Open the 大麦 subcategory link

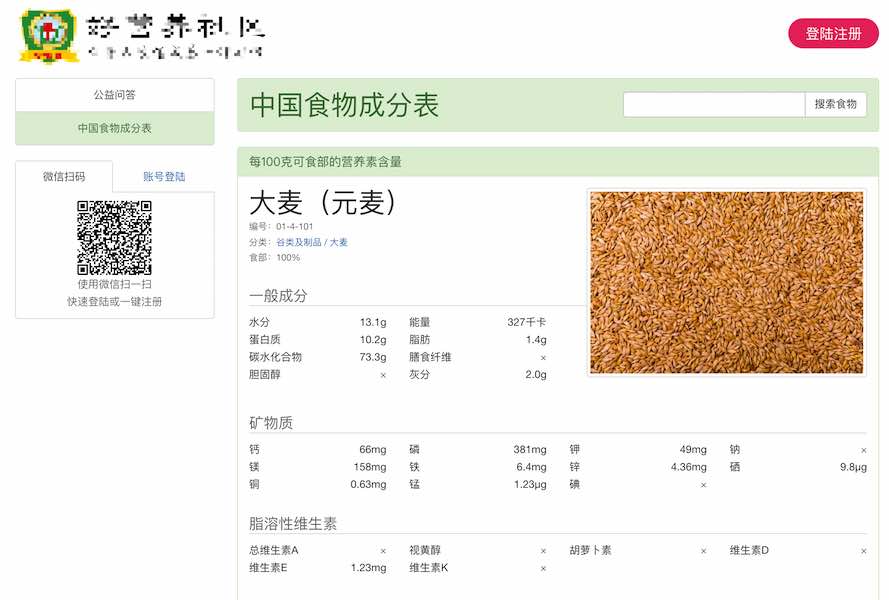339,242
